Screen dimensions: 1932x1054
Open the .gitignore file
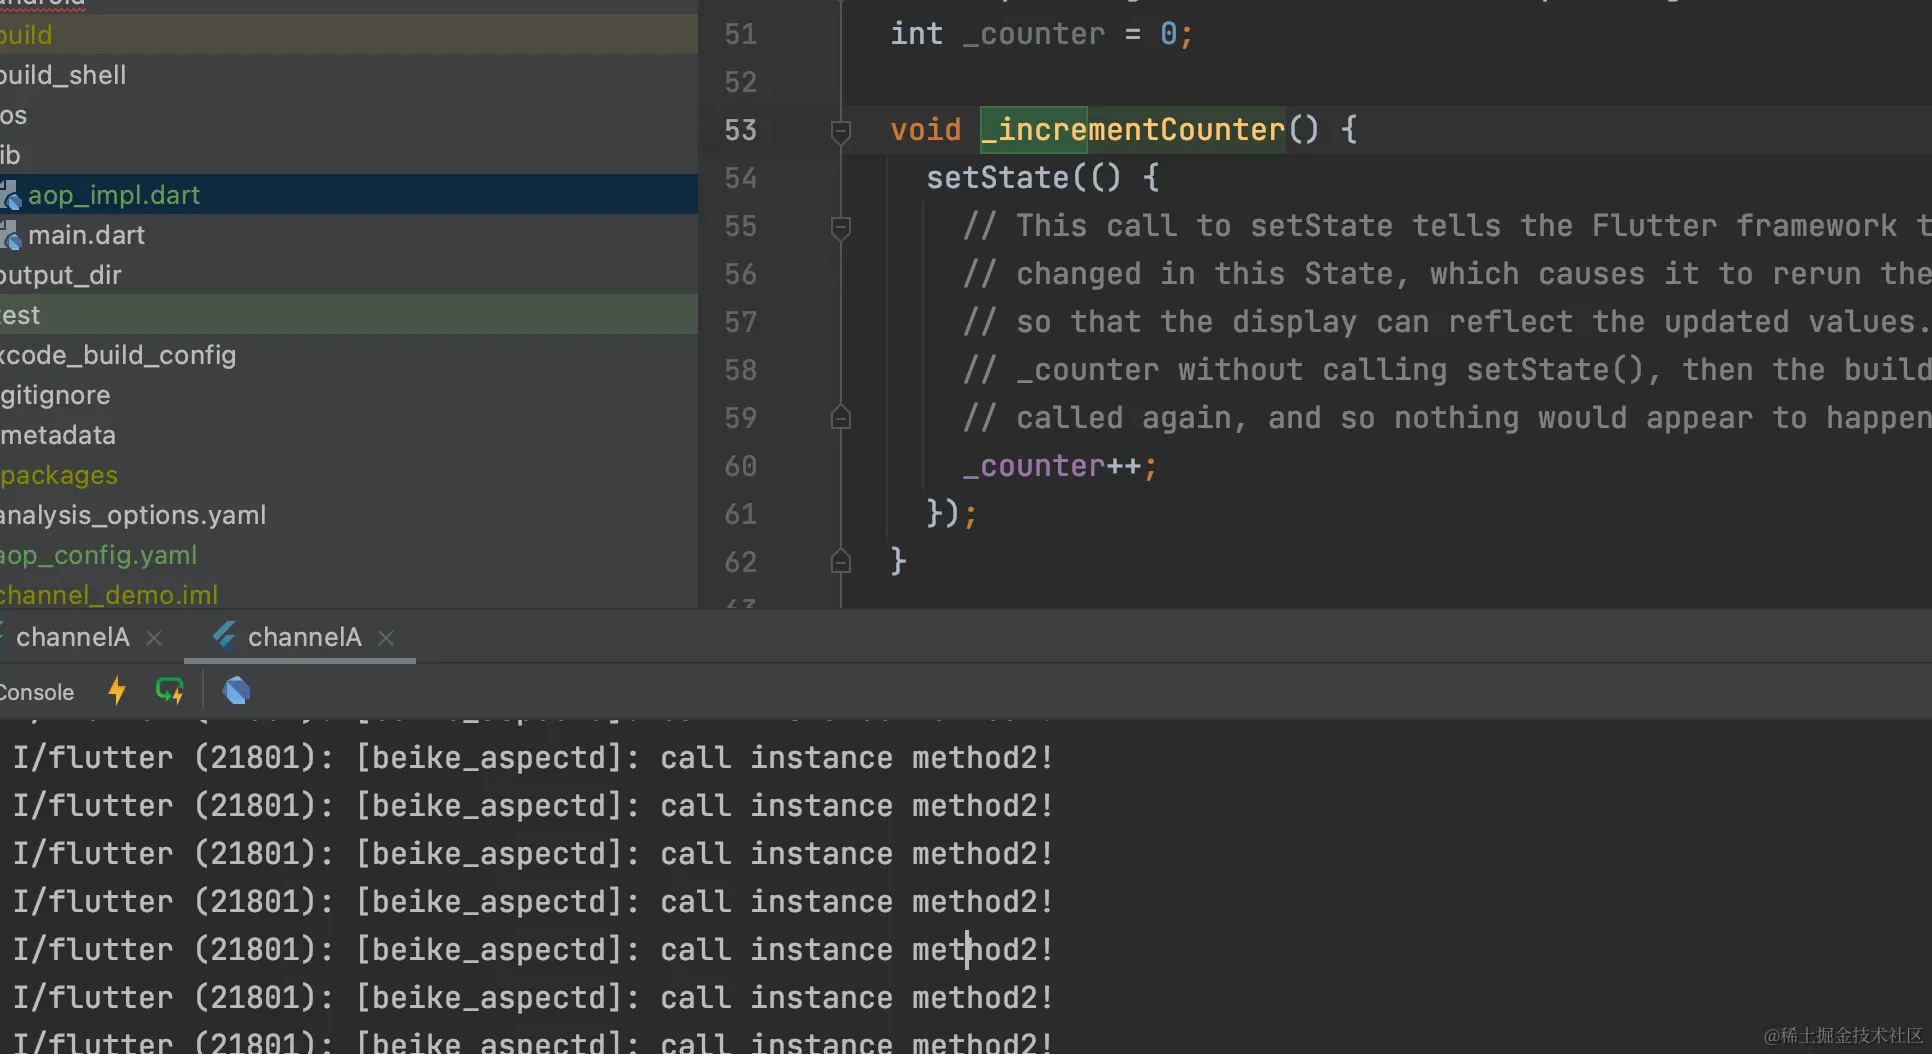coord(349,395)
